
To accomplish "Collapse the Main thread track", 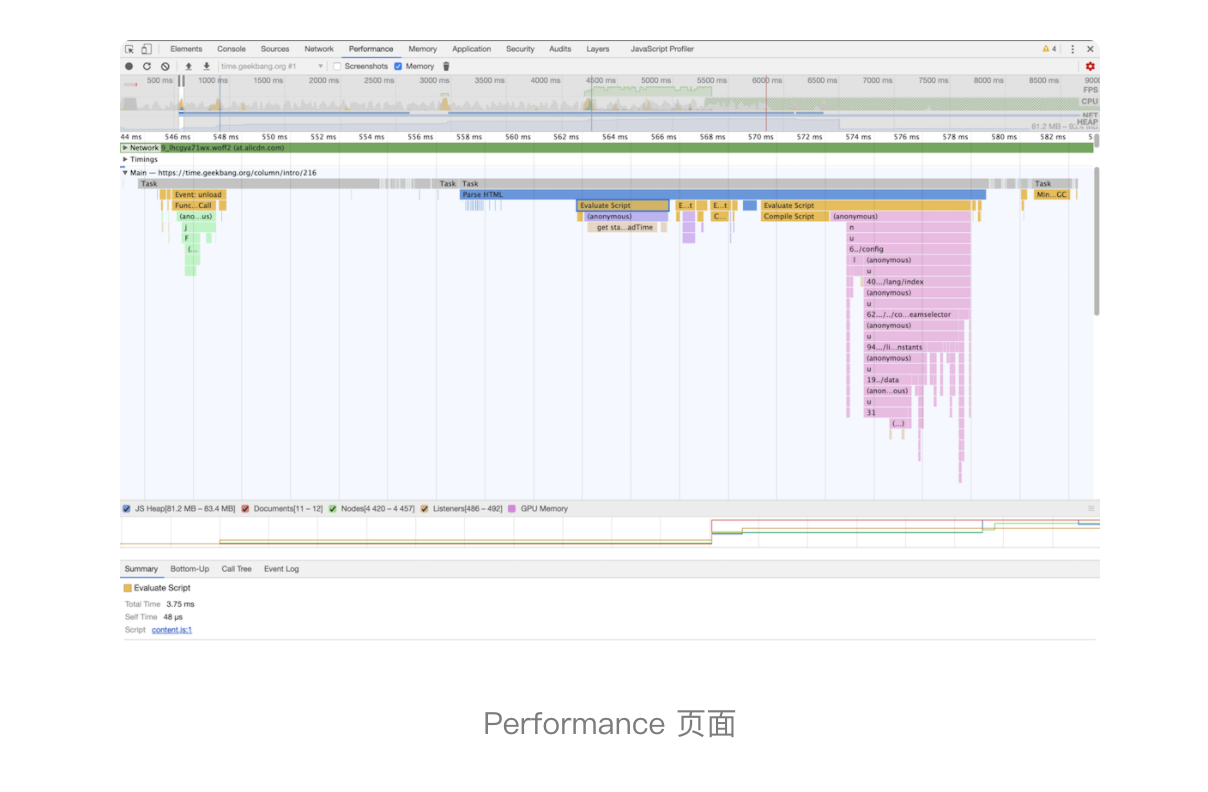I will (125, 173).
